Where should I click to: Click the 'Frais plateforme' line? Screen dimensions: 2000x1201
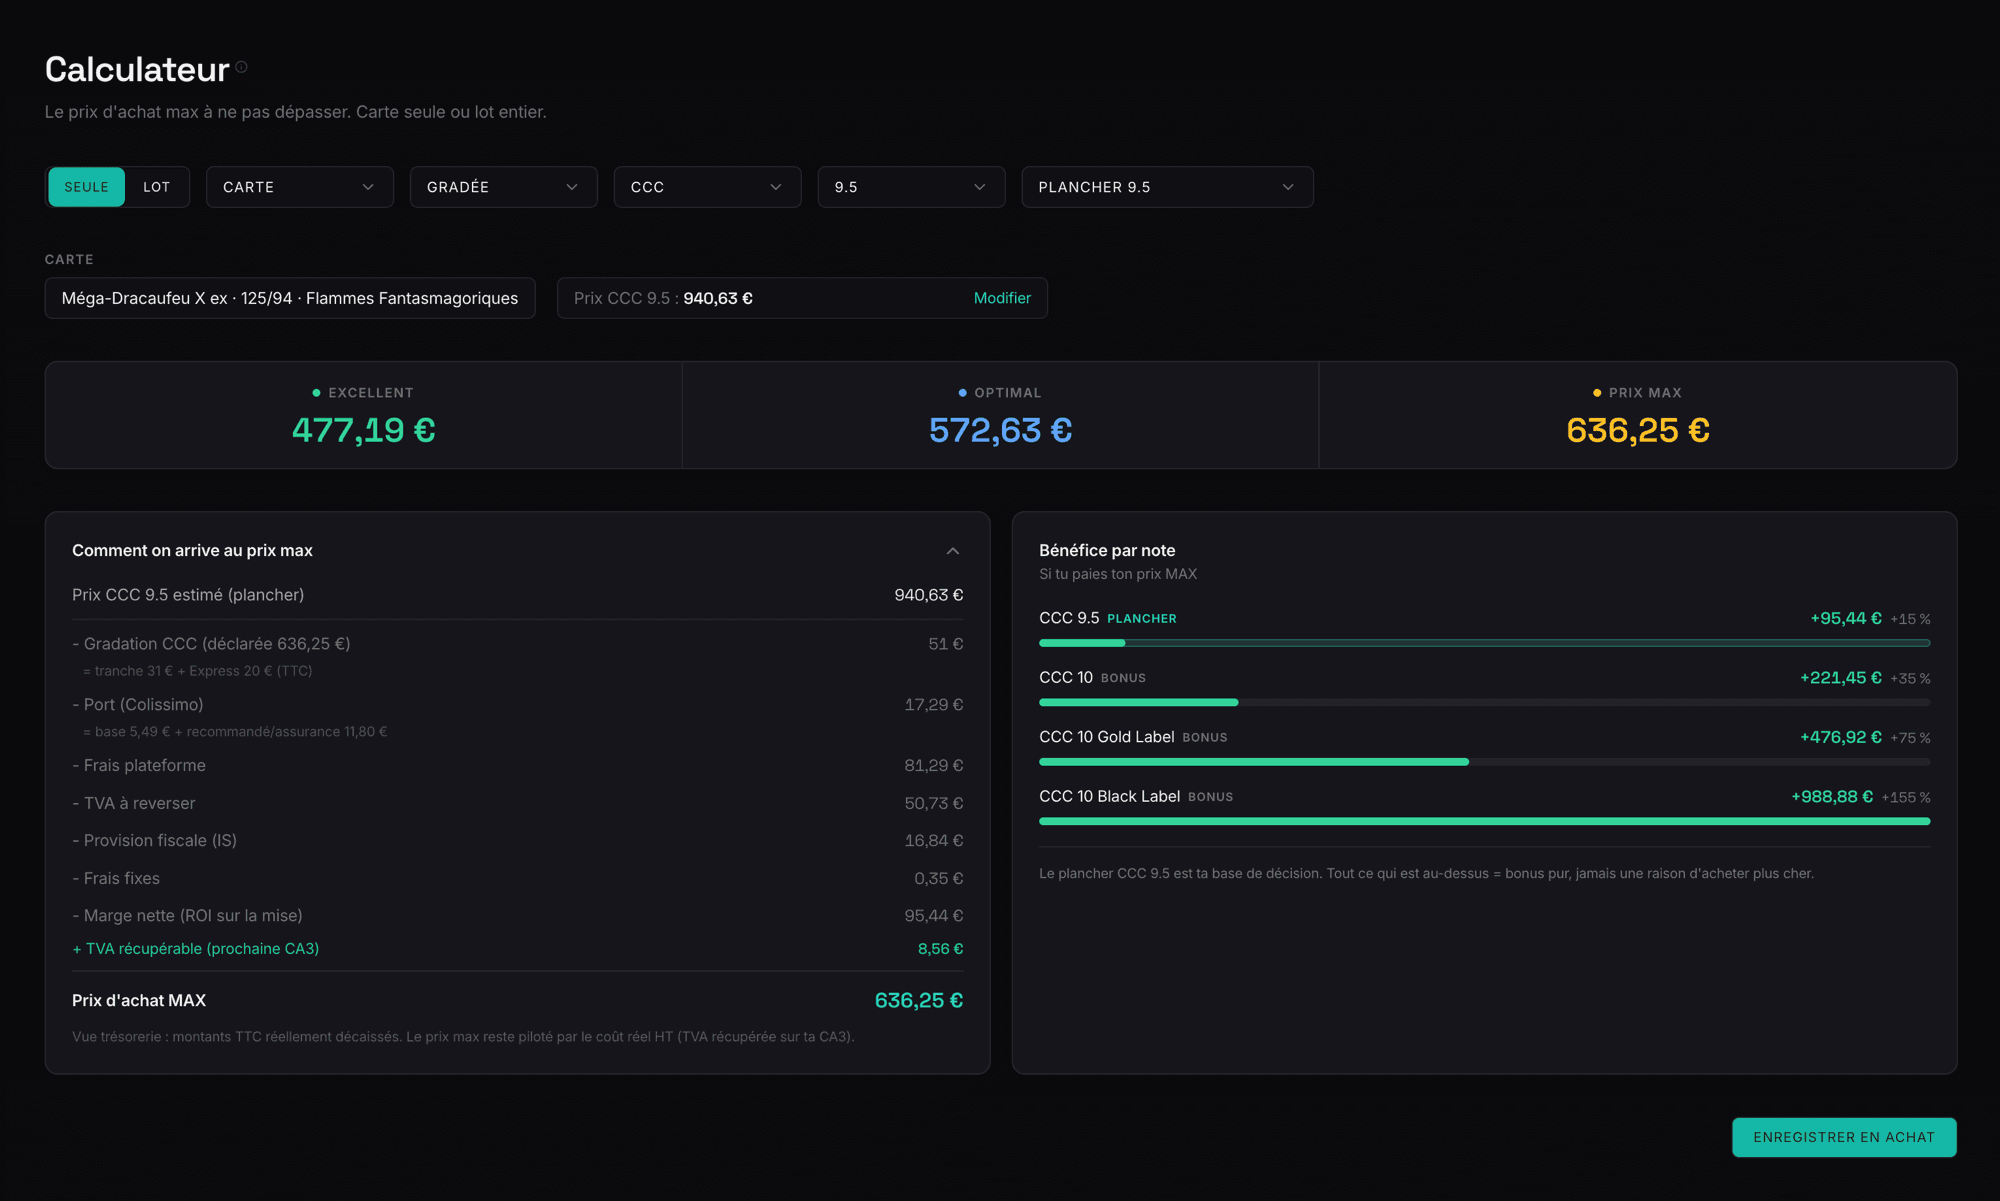pyautogui.click(x=517, y=766)
